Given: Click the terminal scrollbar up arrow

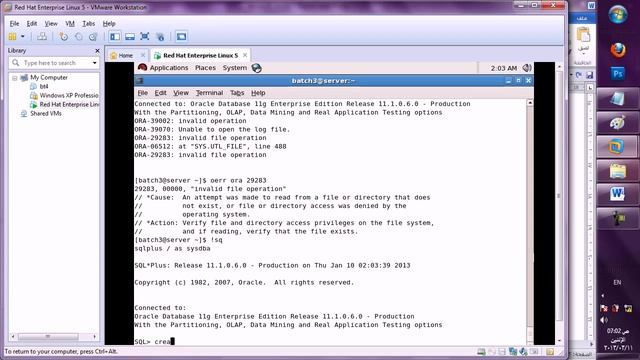Looking at the screenshot, I should (530, 103).
